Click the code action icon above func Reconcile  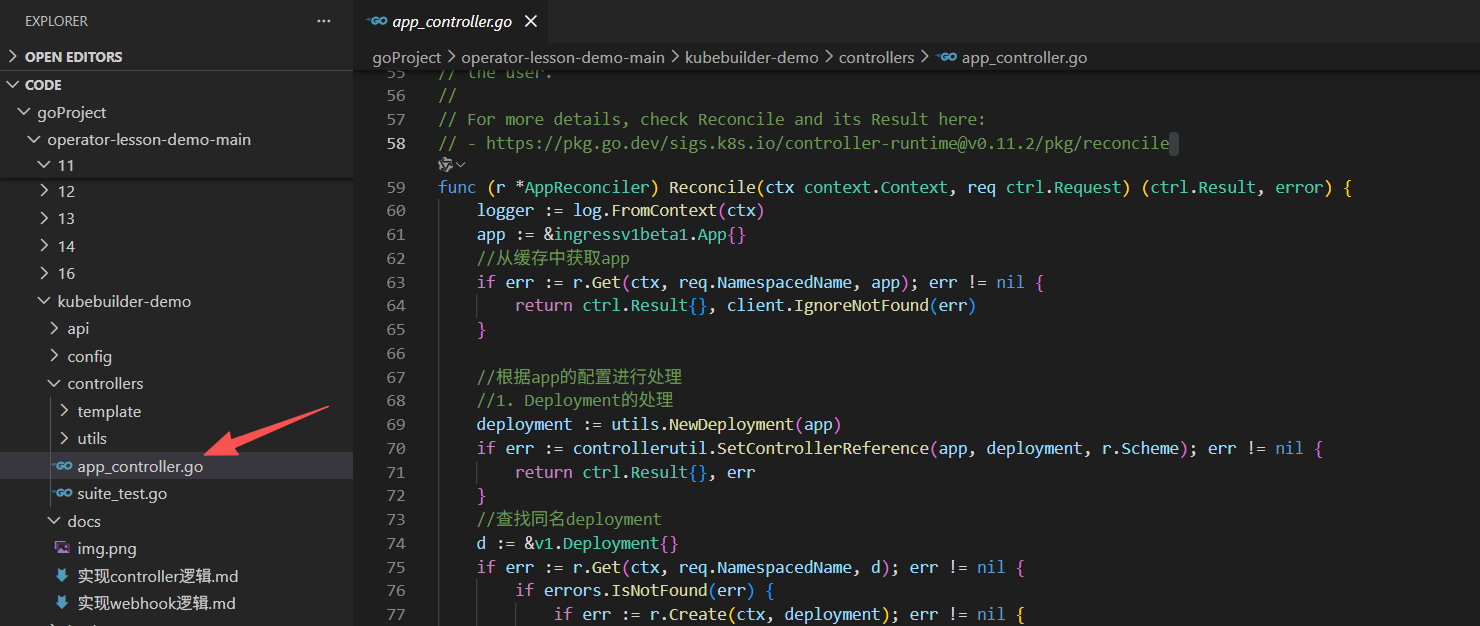coord(446,164)
